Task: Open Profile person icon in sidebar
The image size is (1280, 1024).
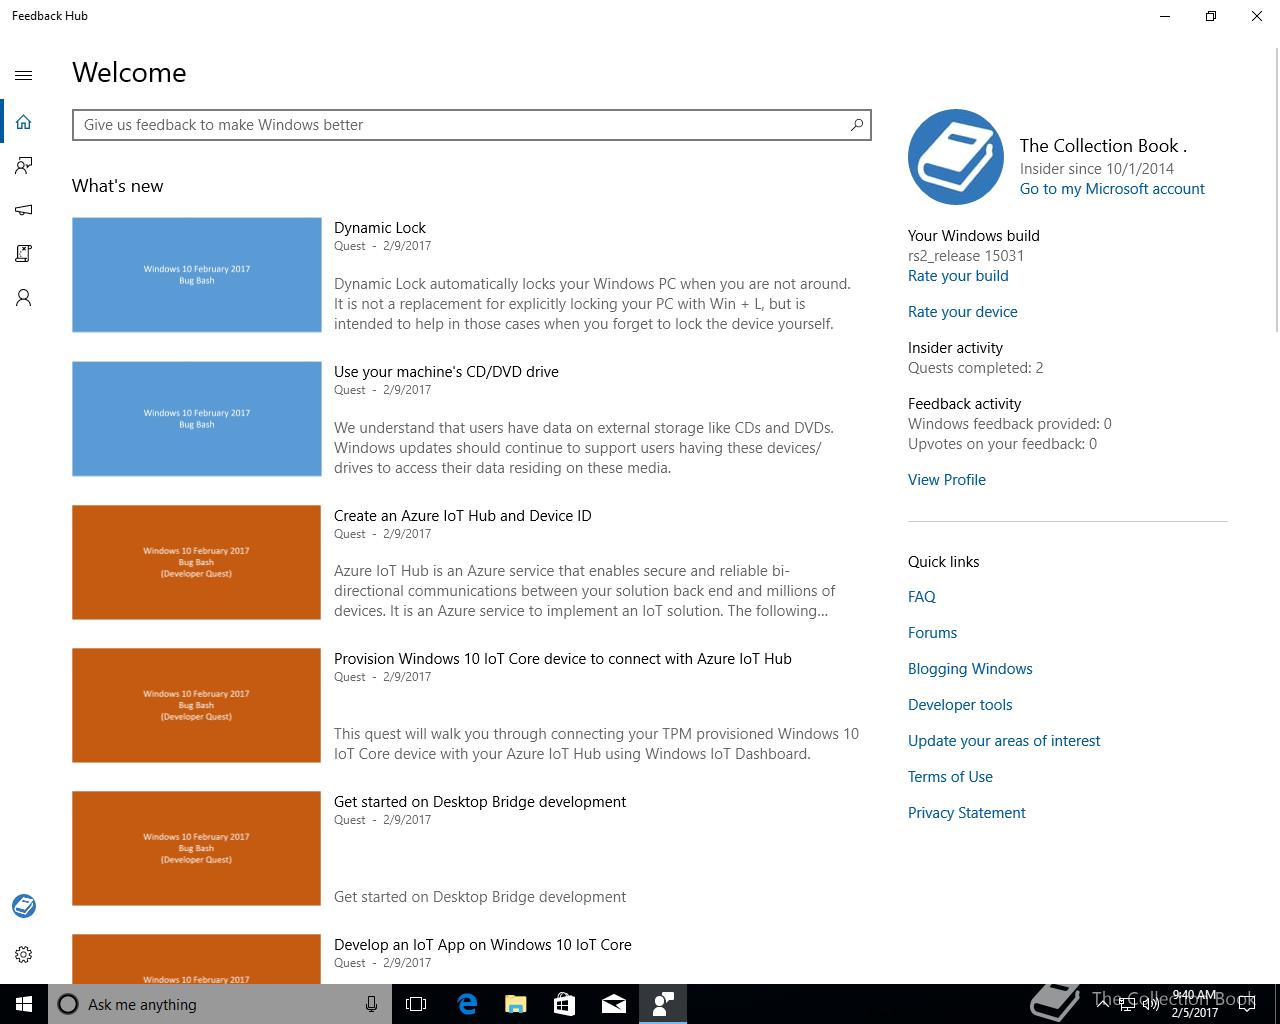Action: [24, 298]
